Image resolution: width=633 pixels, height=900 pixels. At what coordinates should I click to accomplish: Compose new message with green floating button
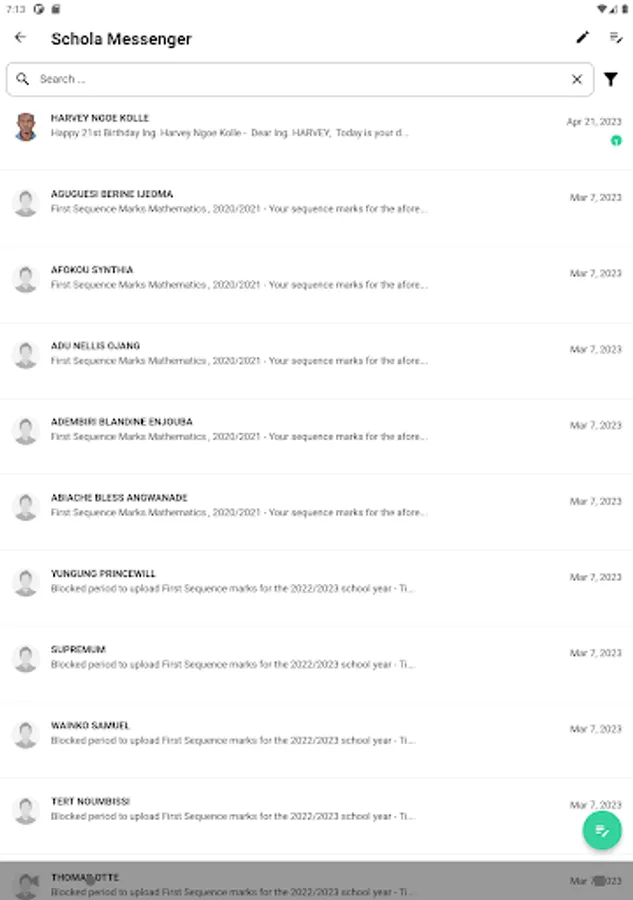tap(602, 830)
